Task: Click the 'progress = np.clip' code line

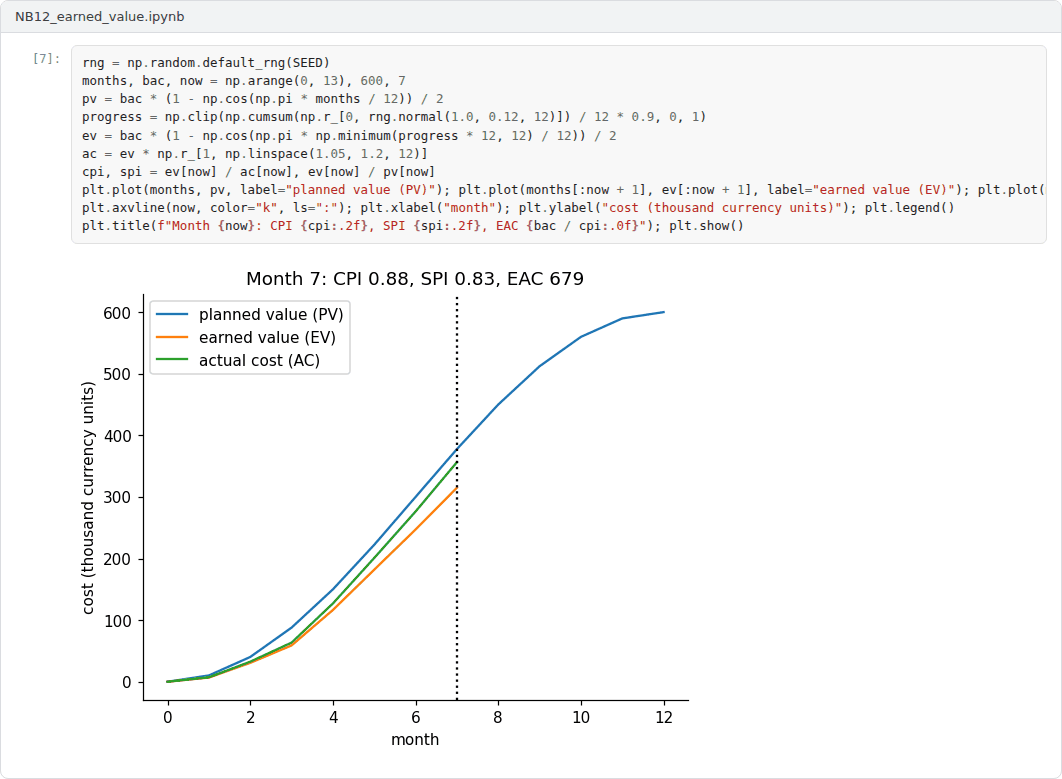Action: click(394, 117)
